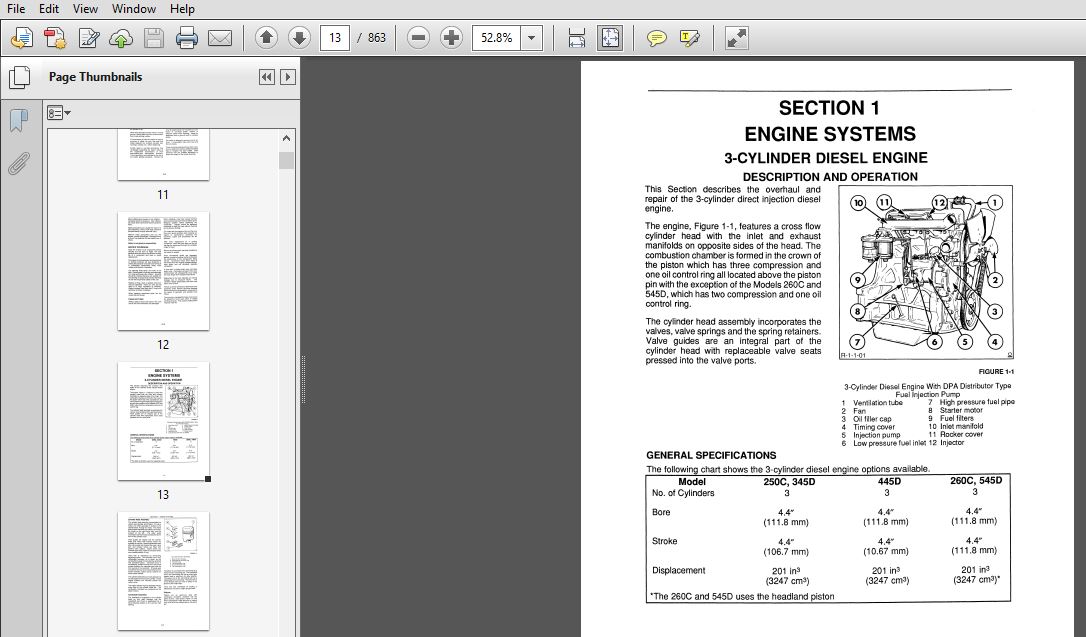
Task: Click the thumbnails scrollbar thumb
Action: [x=287, y=161]
